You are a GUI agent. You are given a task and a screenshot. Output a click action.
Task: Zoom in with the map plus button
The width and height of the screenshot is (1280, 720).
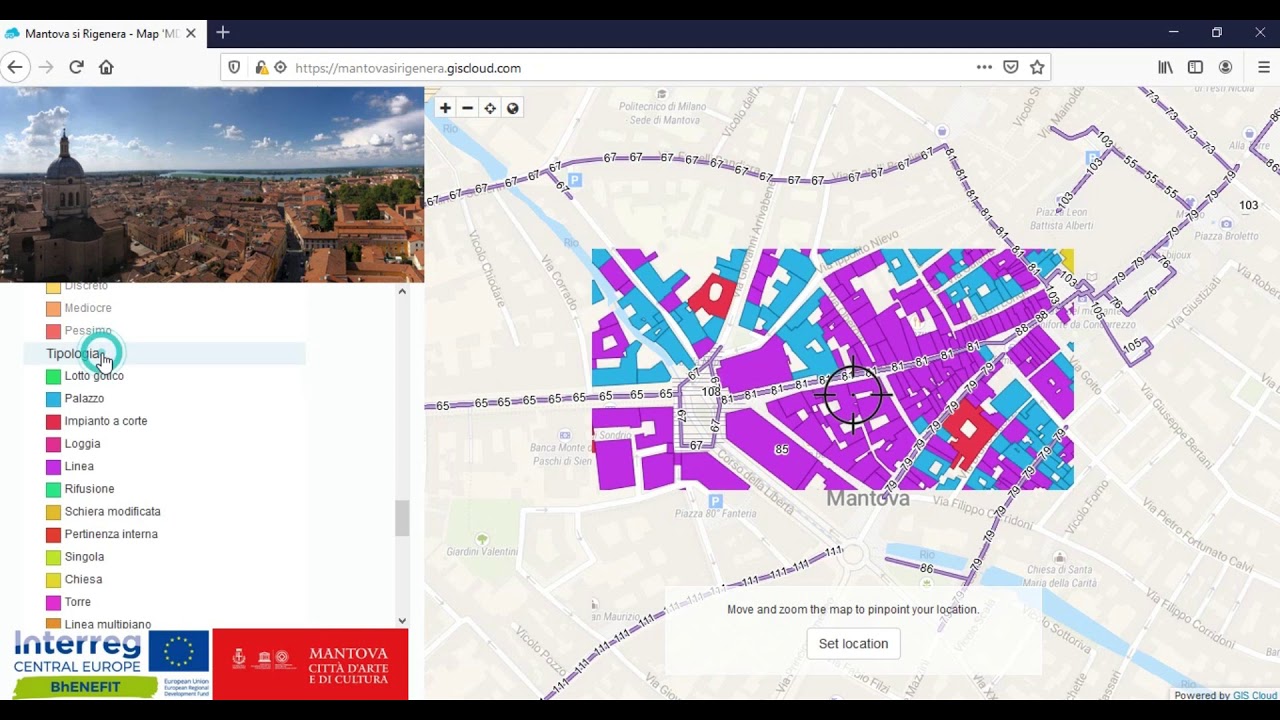click(445, 108)
